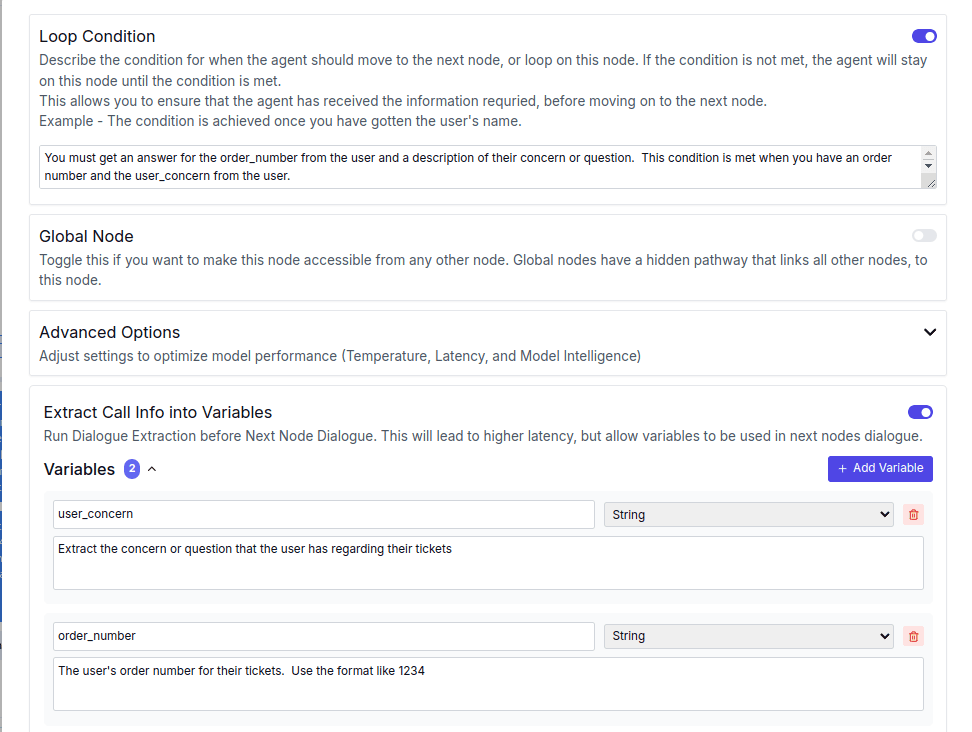Click the scroll down arrow in loop condition box

[x=928, y=165]
